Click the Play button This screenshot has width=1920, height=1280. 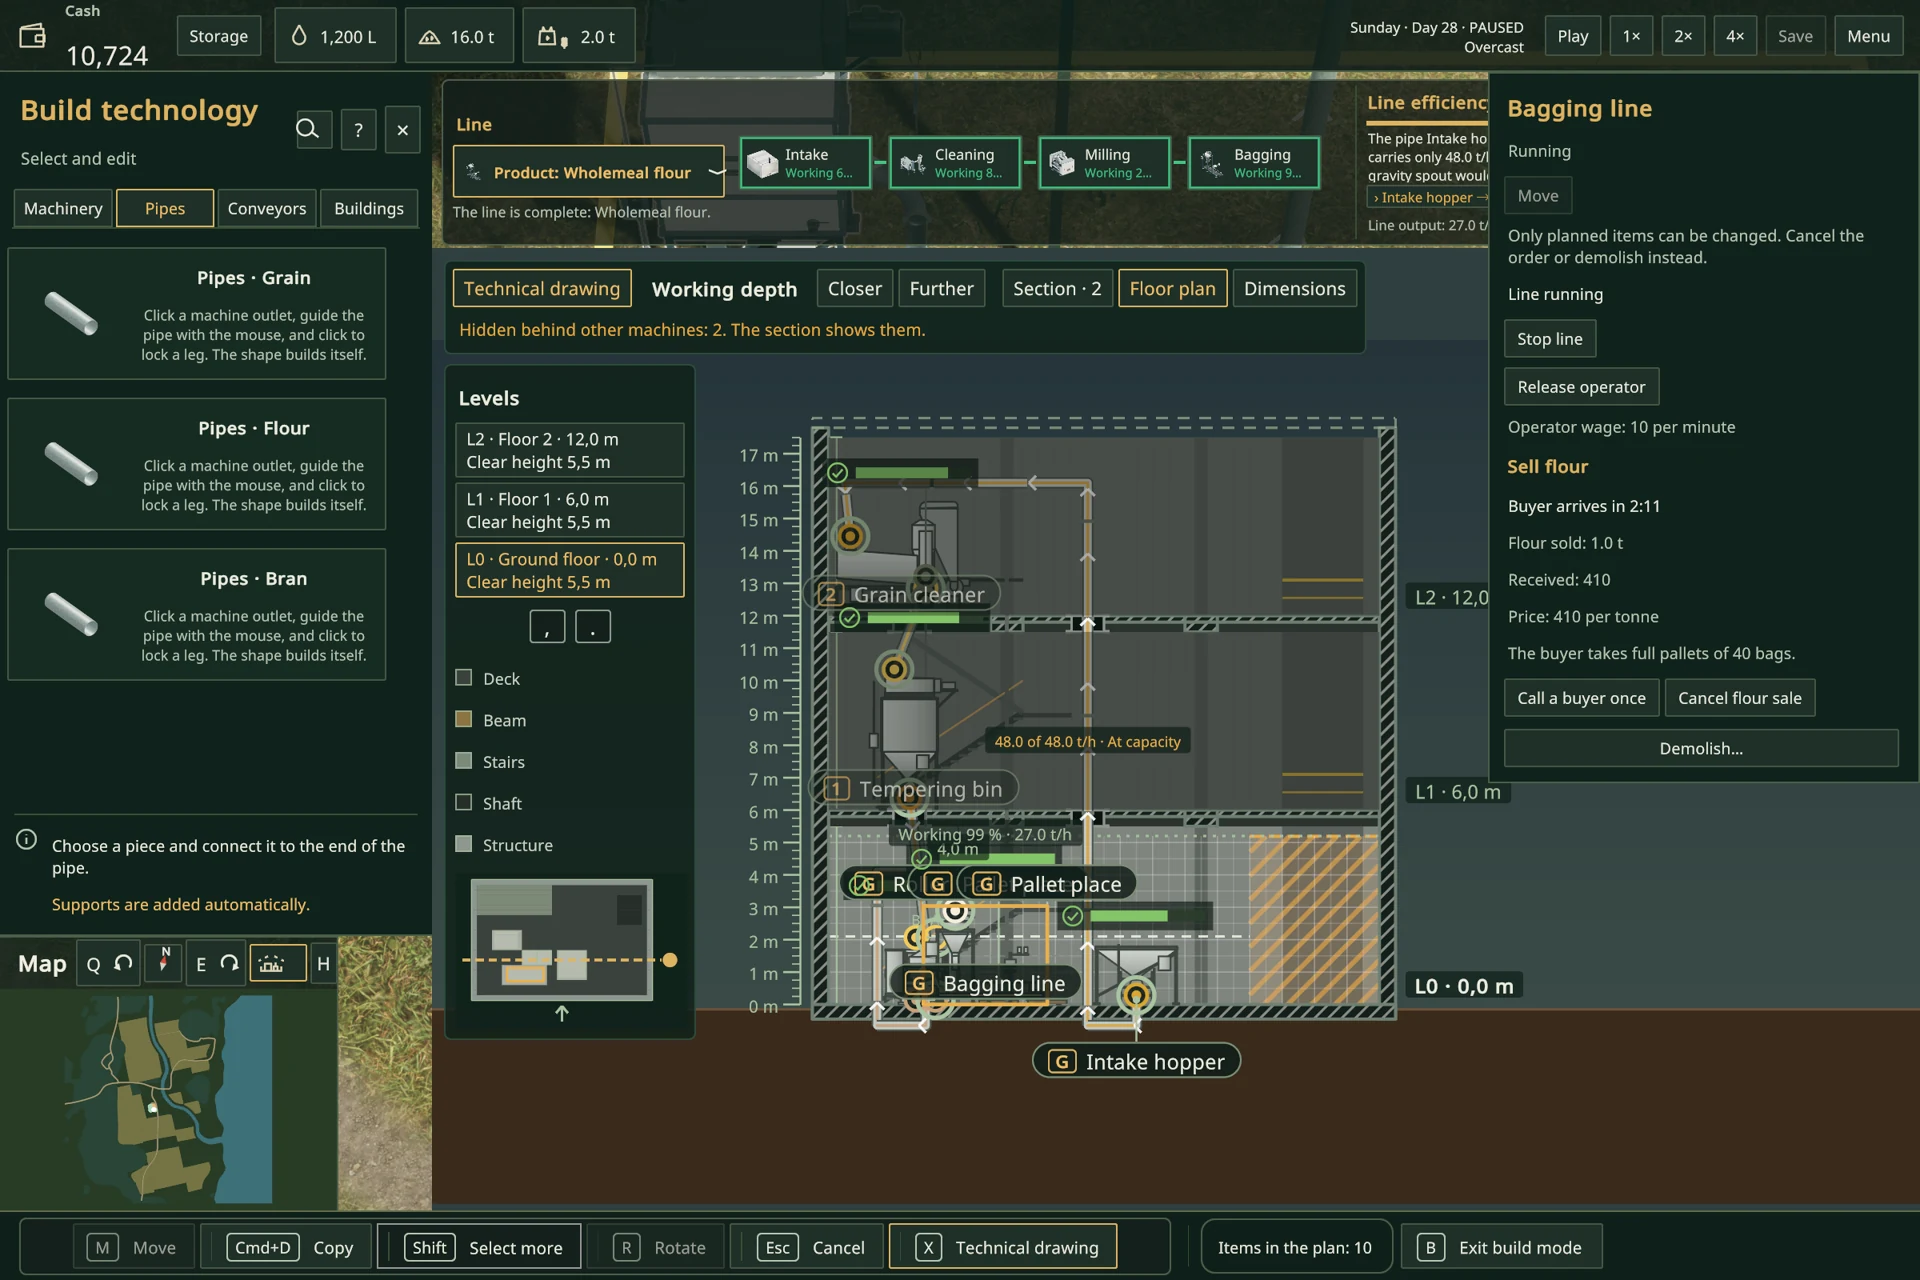1572,36
